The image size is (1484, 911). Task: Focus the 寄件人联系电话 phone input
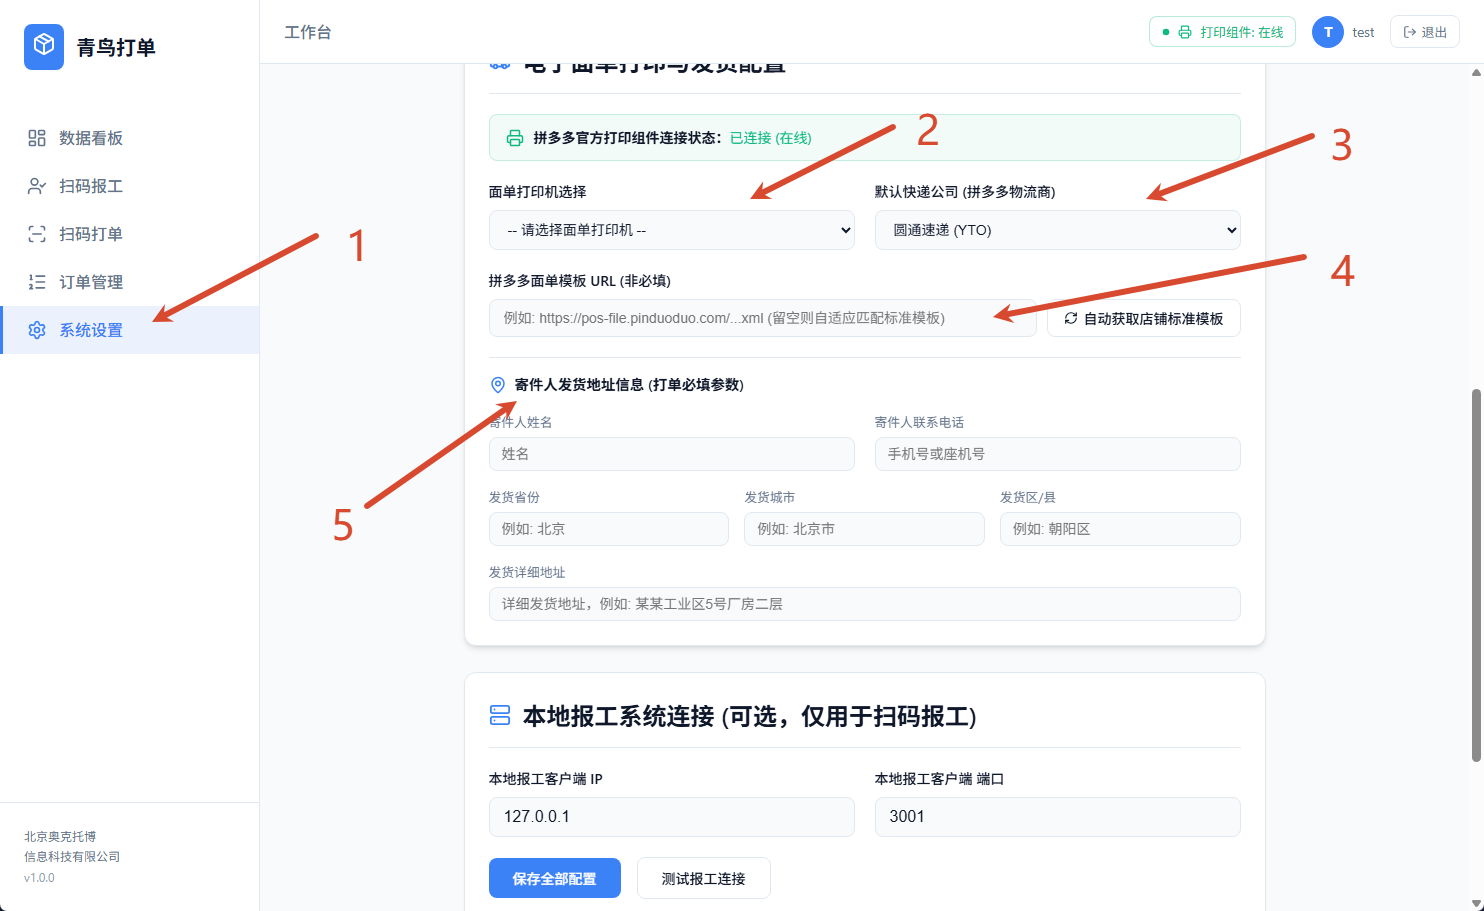1058,454
